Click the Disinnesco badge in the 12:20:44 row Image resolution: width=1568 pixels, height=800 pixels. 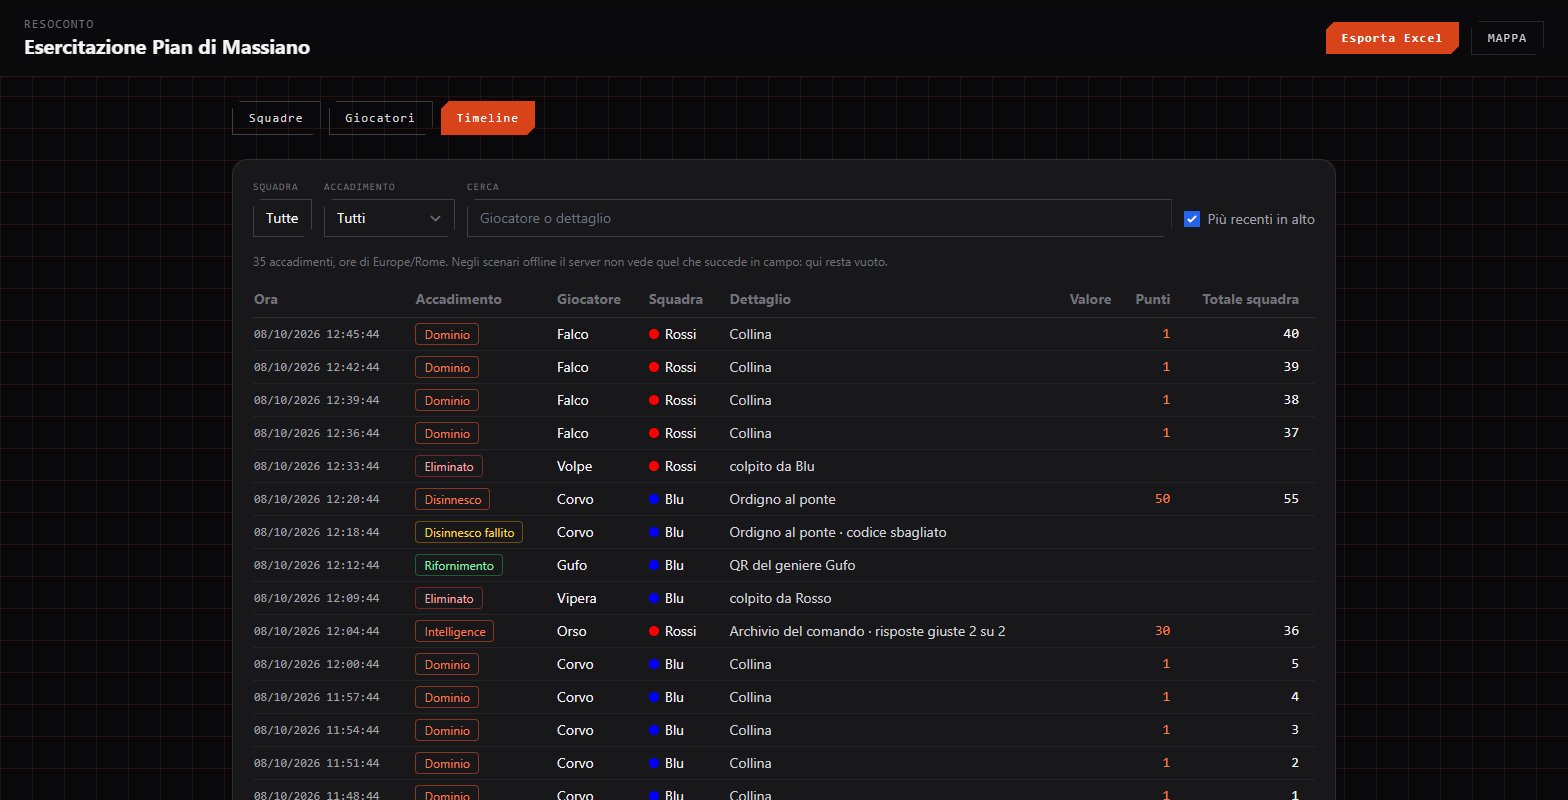click(x=452, y=499)
